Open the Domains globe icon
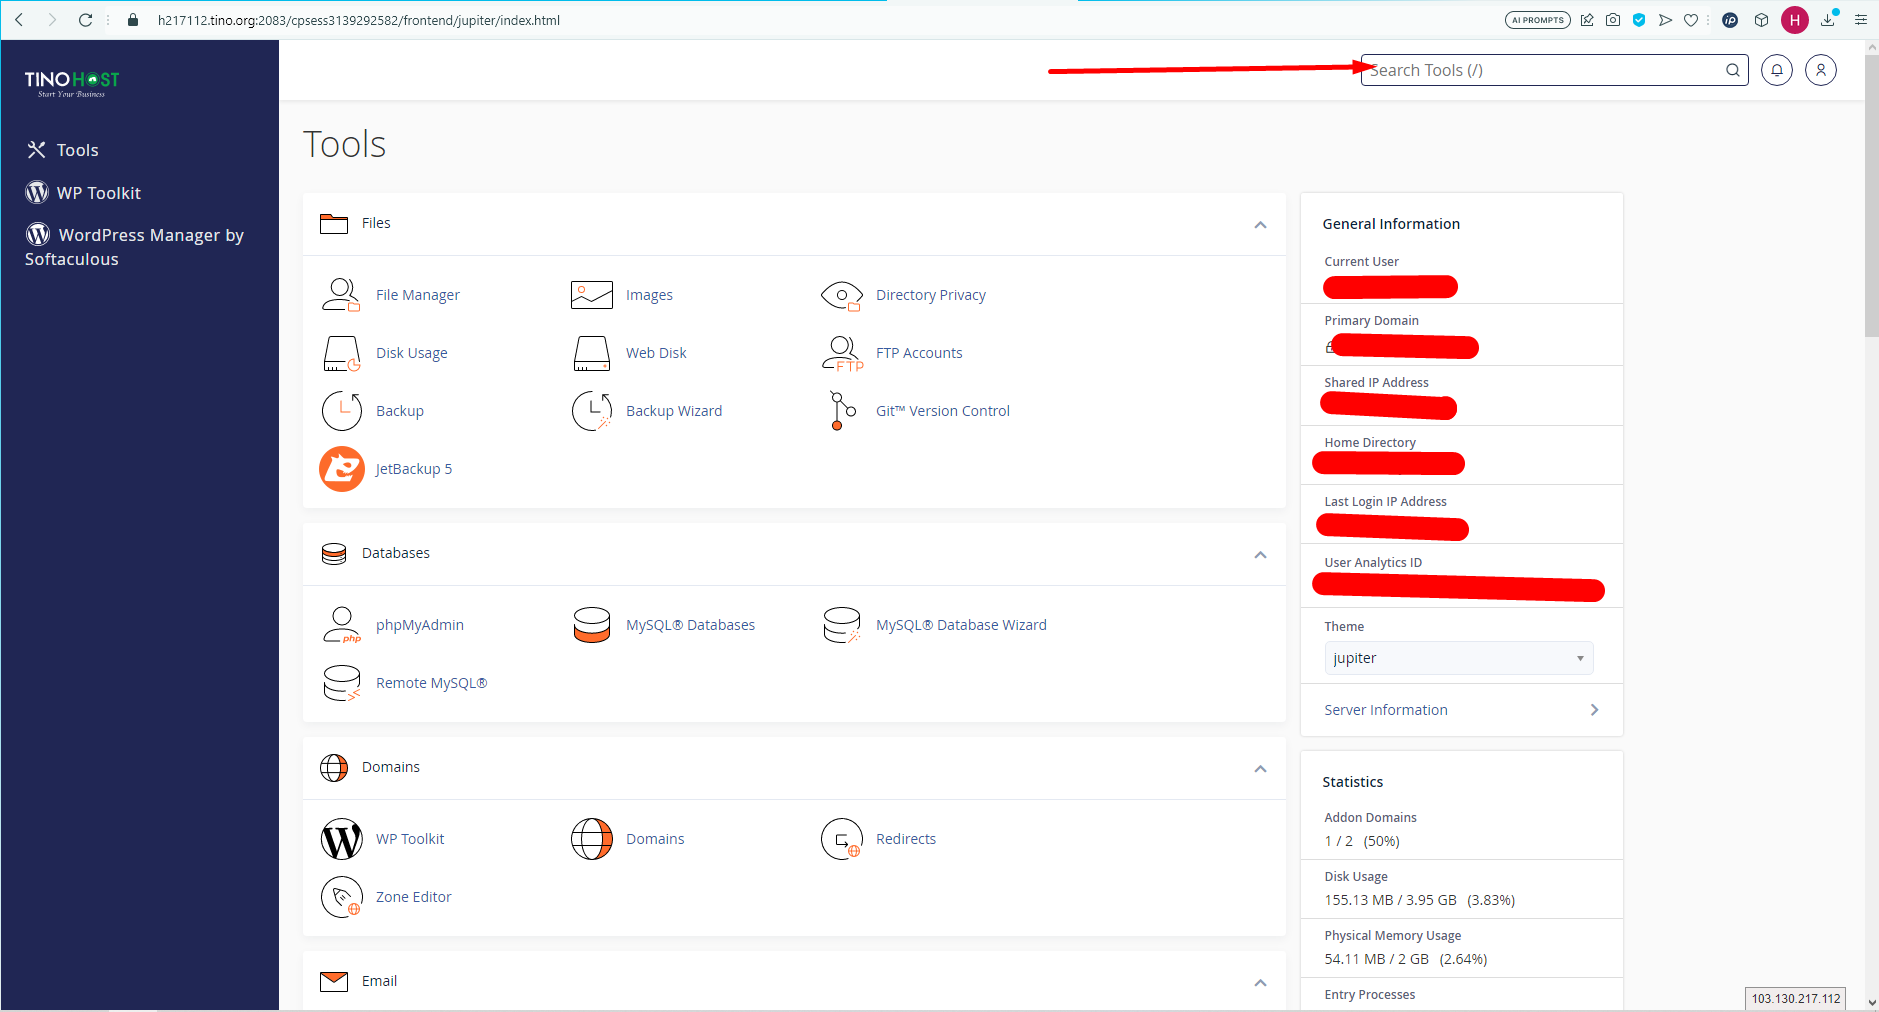This screenshot has height=1012, width=1879. tap(591, 839)
